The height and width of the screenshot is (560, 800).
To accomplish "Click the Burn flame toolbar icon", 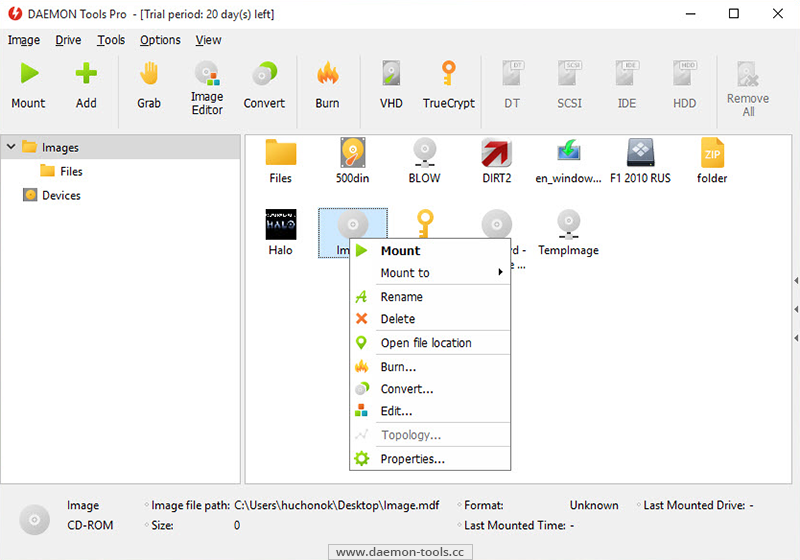I will 328,73.
